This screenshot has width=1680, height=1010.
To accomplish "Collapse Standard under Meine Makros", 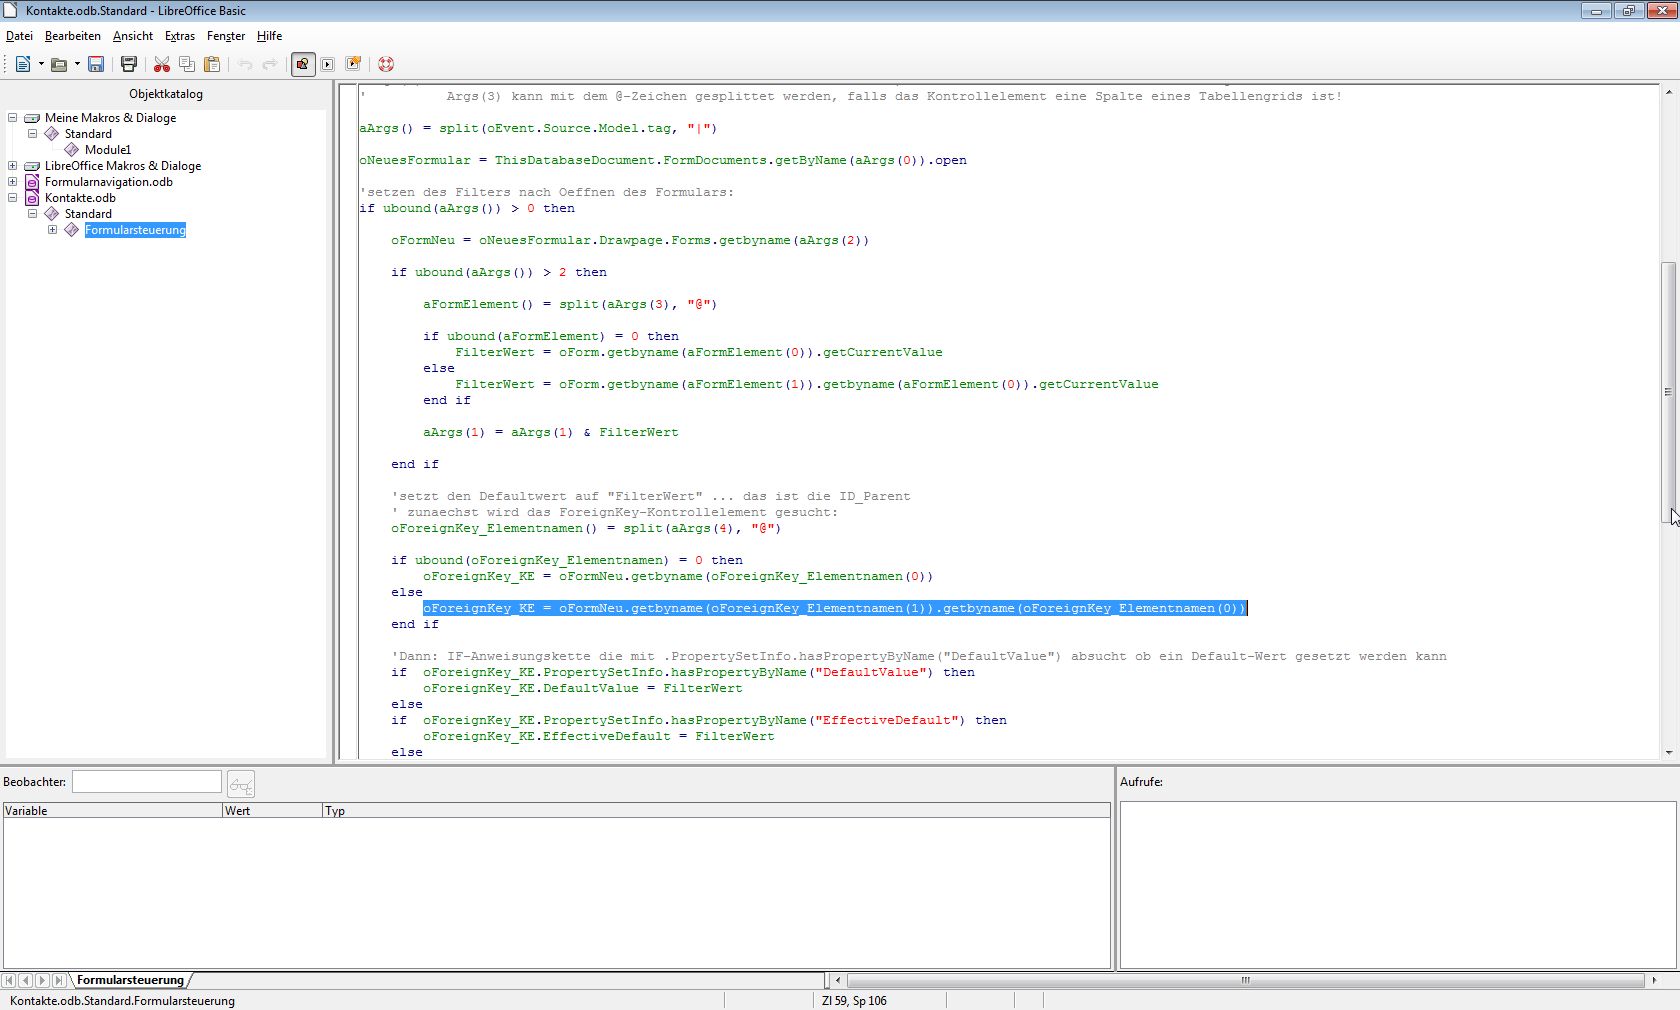I will coord(32,133).
